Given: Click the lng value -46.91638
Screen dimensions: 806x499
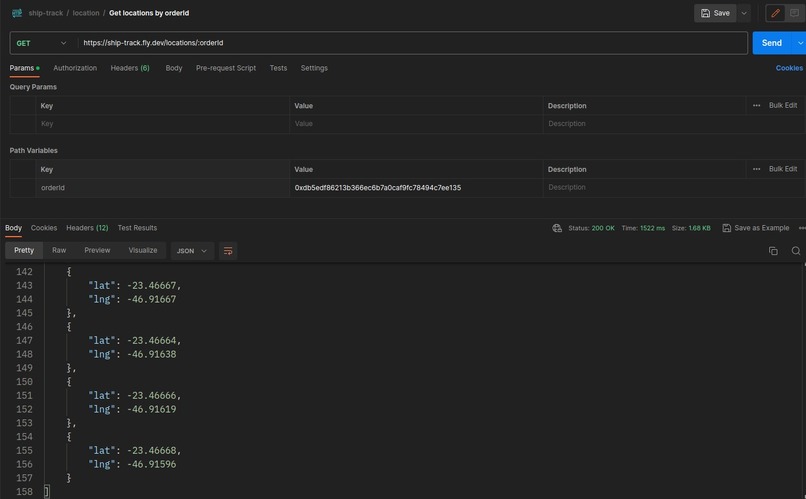Looking at the screenshot, I should click(152, 354).
